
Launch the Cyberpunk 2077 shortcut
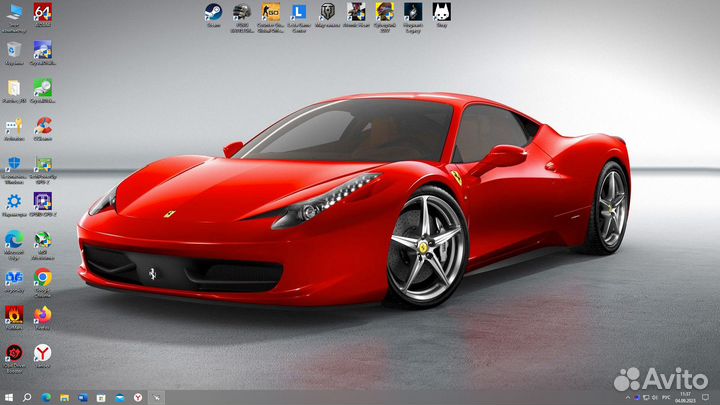(385, 18)
